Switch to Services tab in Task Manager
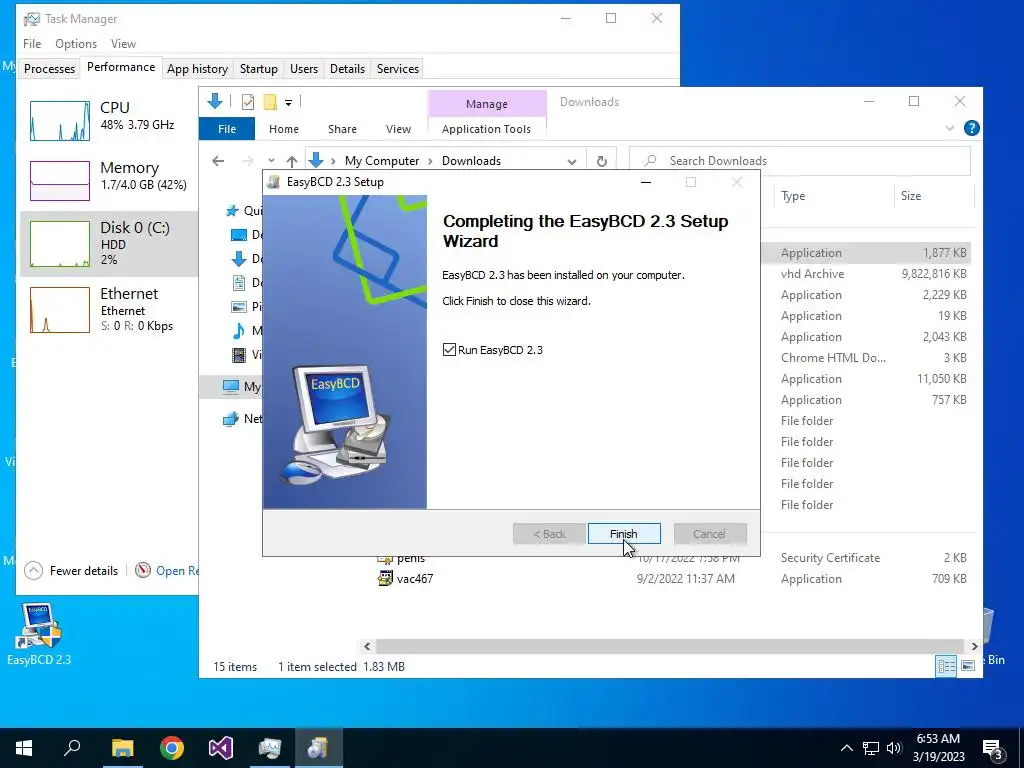This screenshot has width=1024, height=768. click(x=398, y=69)
